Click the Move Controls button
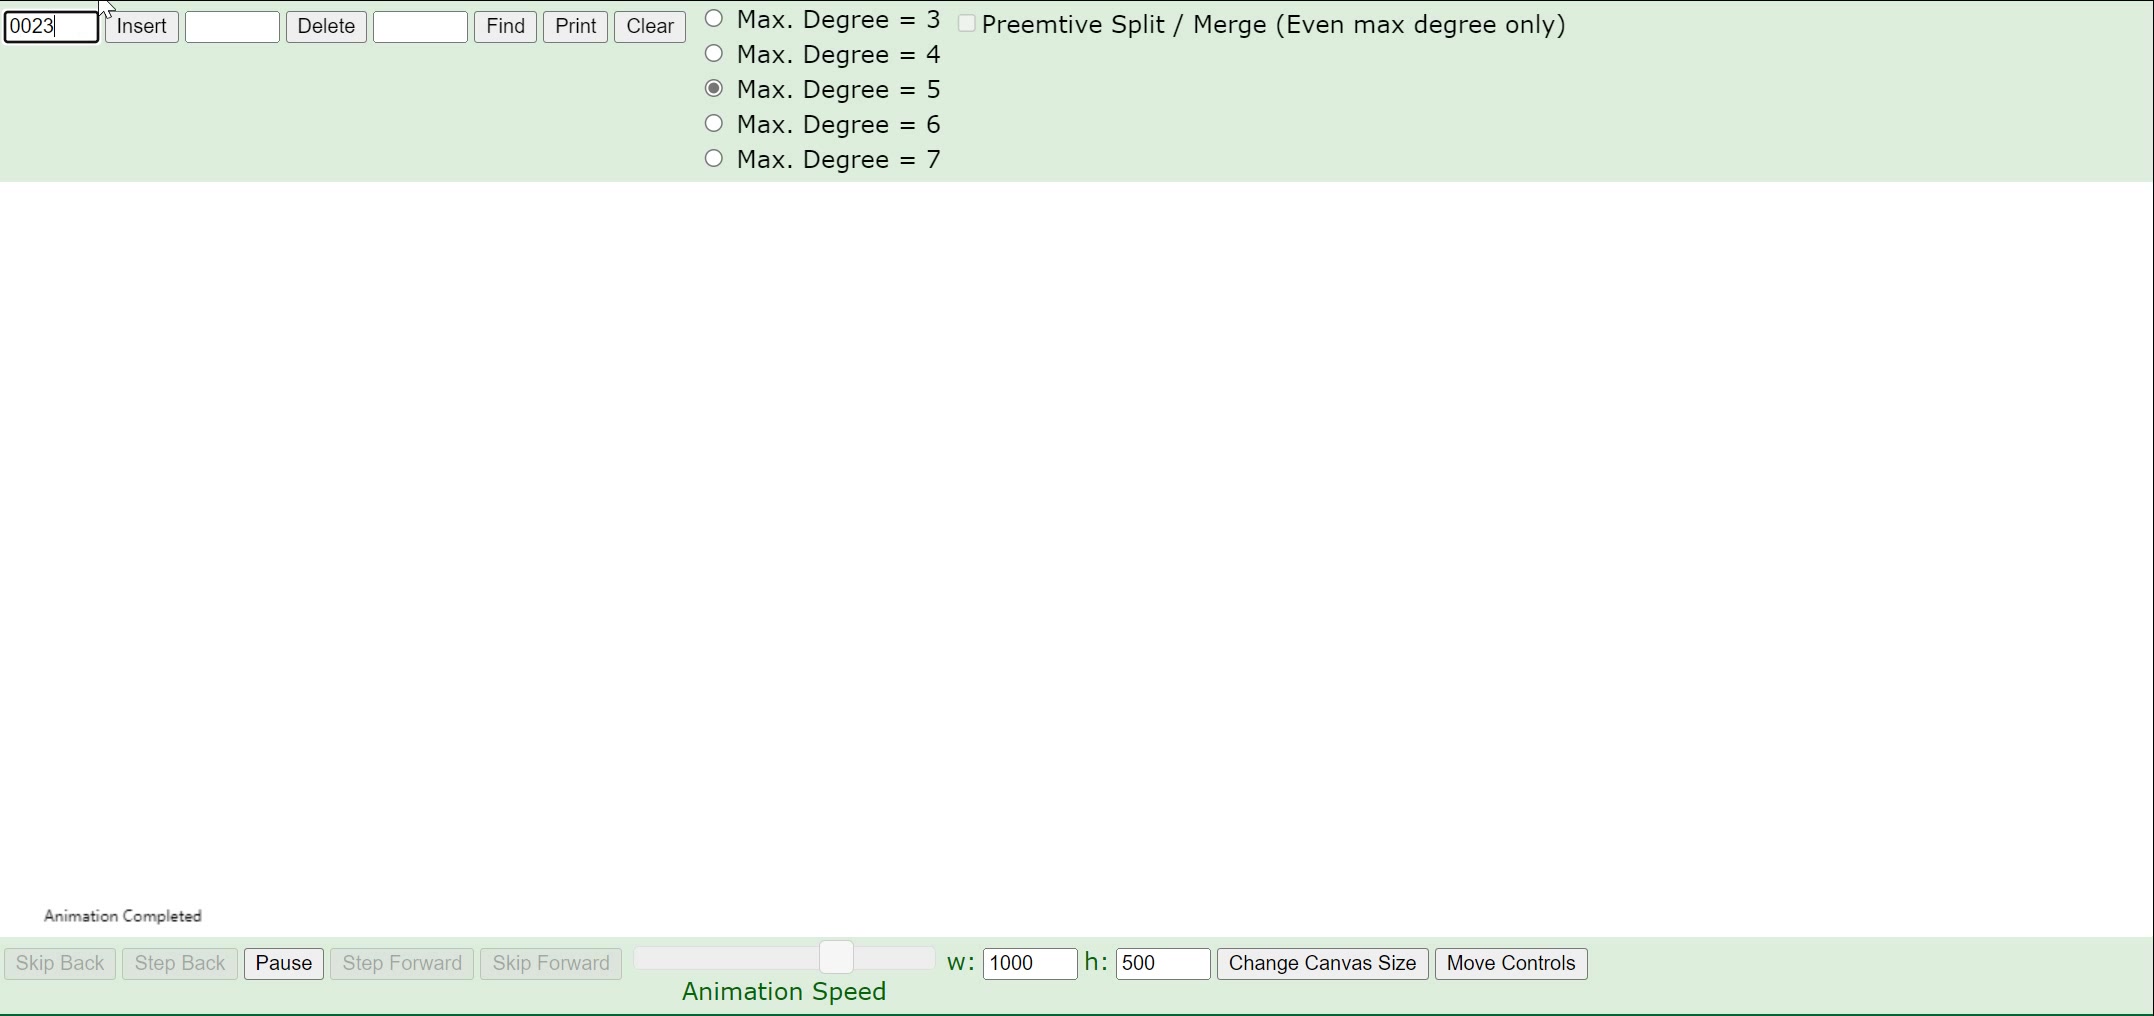Image resolution: width=2154 pixels, height=1016 pixels. pos(1510,963)
